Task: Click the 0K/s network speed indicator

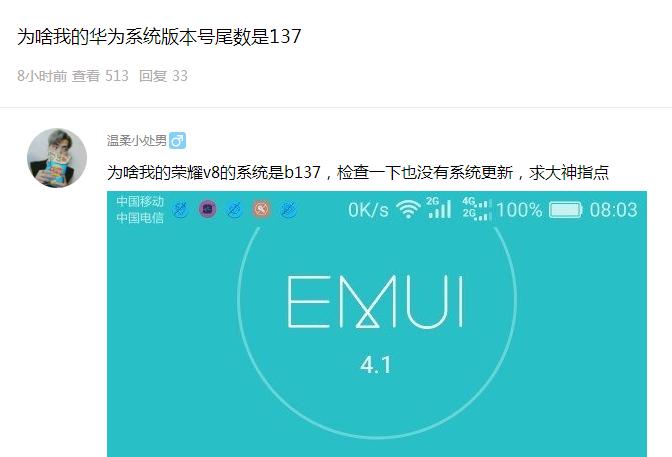Action: tap(369, 210)
